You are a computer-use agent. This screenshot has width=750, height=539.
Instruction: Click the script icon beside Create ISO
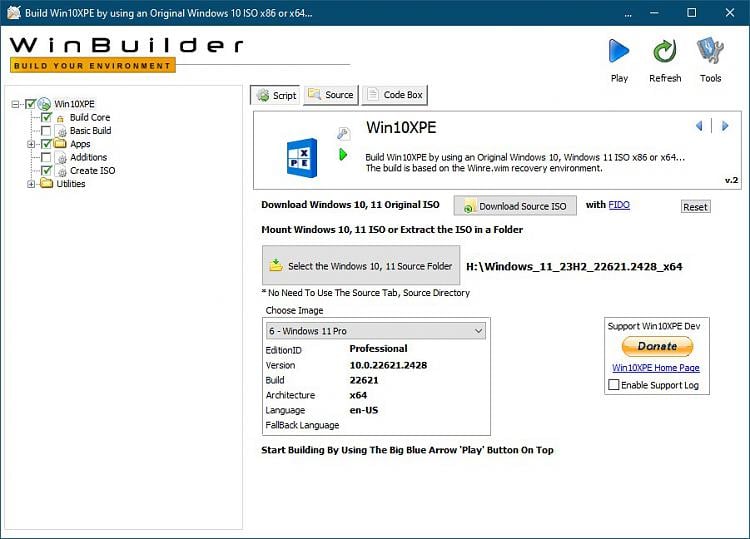click(61, 171)
